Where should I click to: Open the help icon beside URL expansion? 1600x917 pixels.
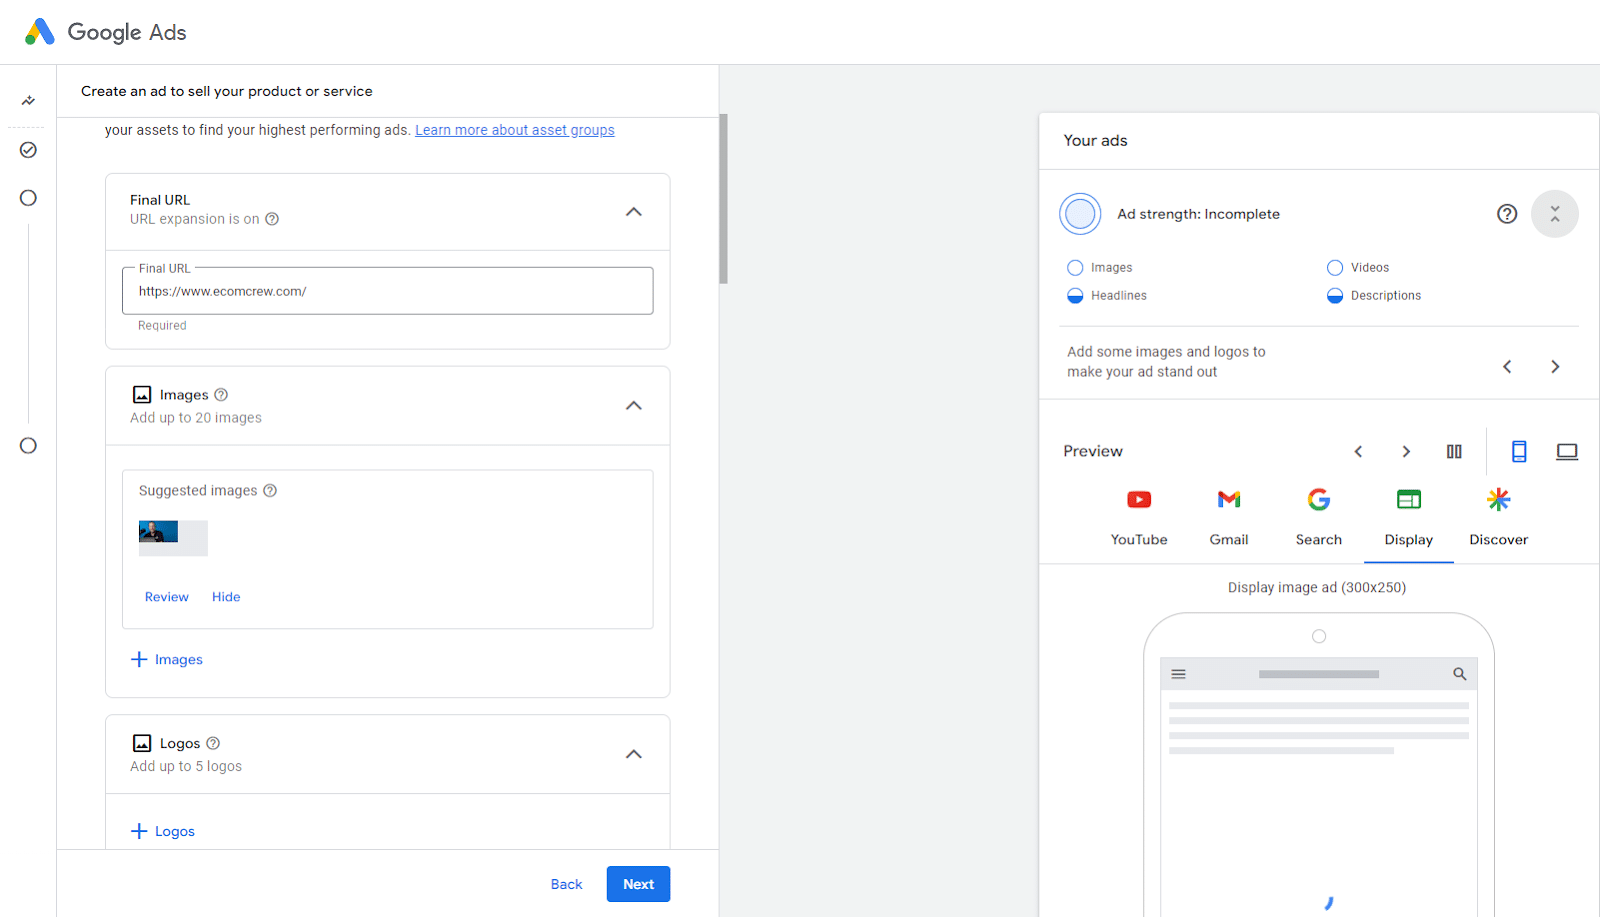click(272, 219)
